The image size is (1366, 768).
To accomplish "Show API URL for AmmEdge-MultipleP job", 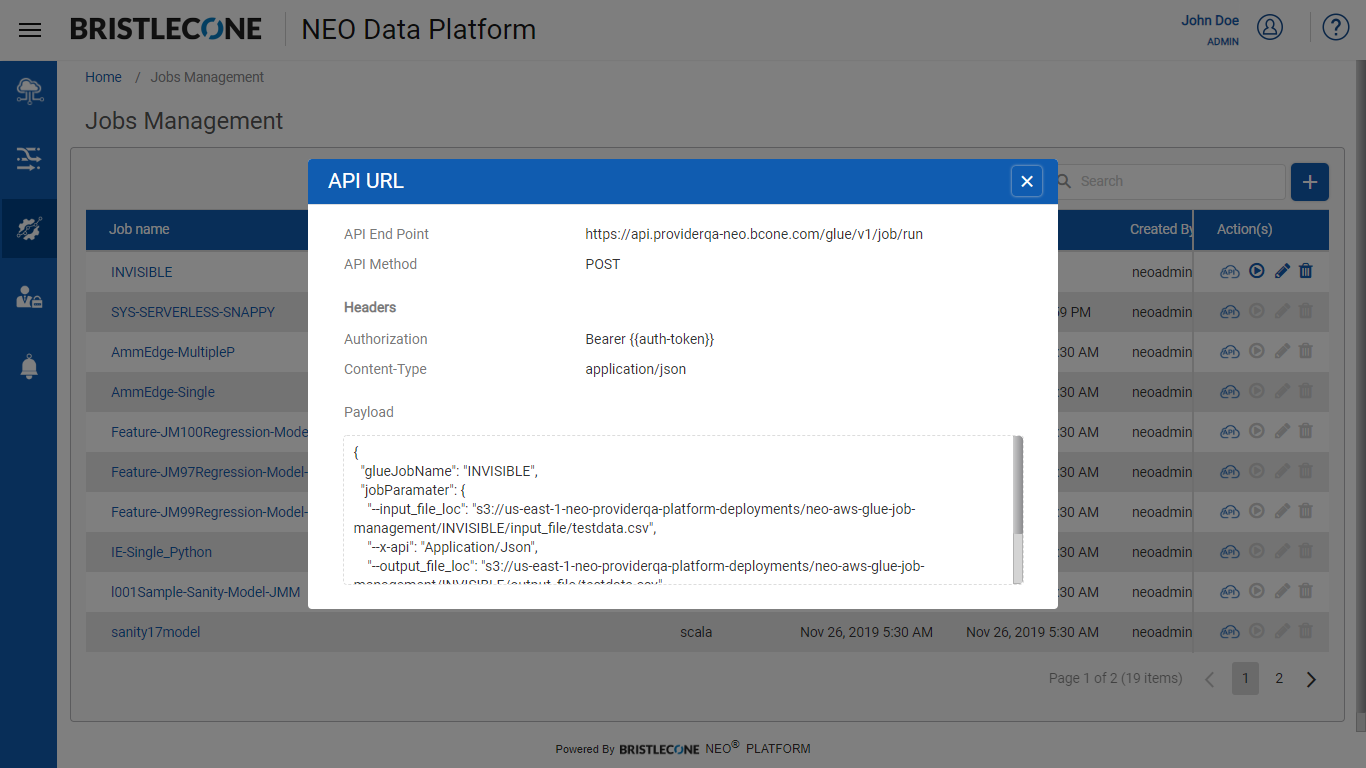I will pyautogui.click(x=1230, y=351).
